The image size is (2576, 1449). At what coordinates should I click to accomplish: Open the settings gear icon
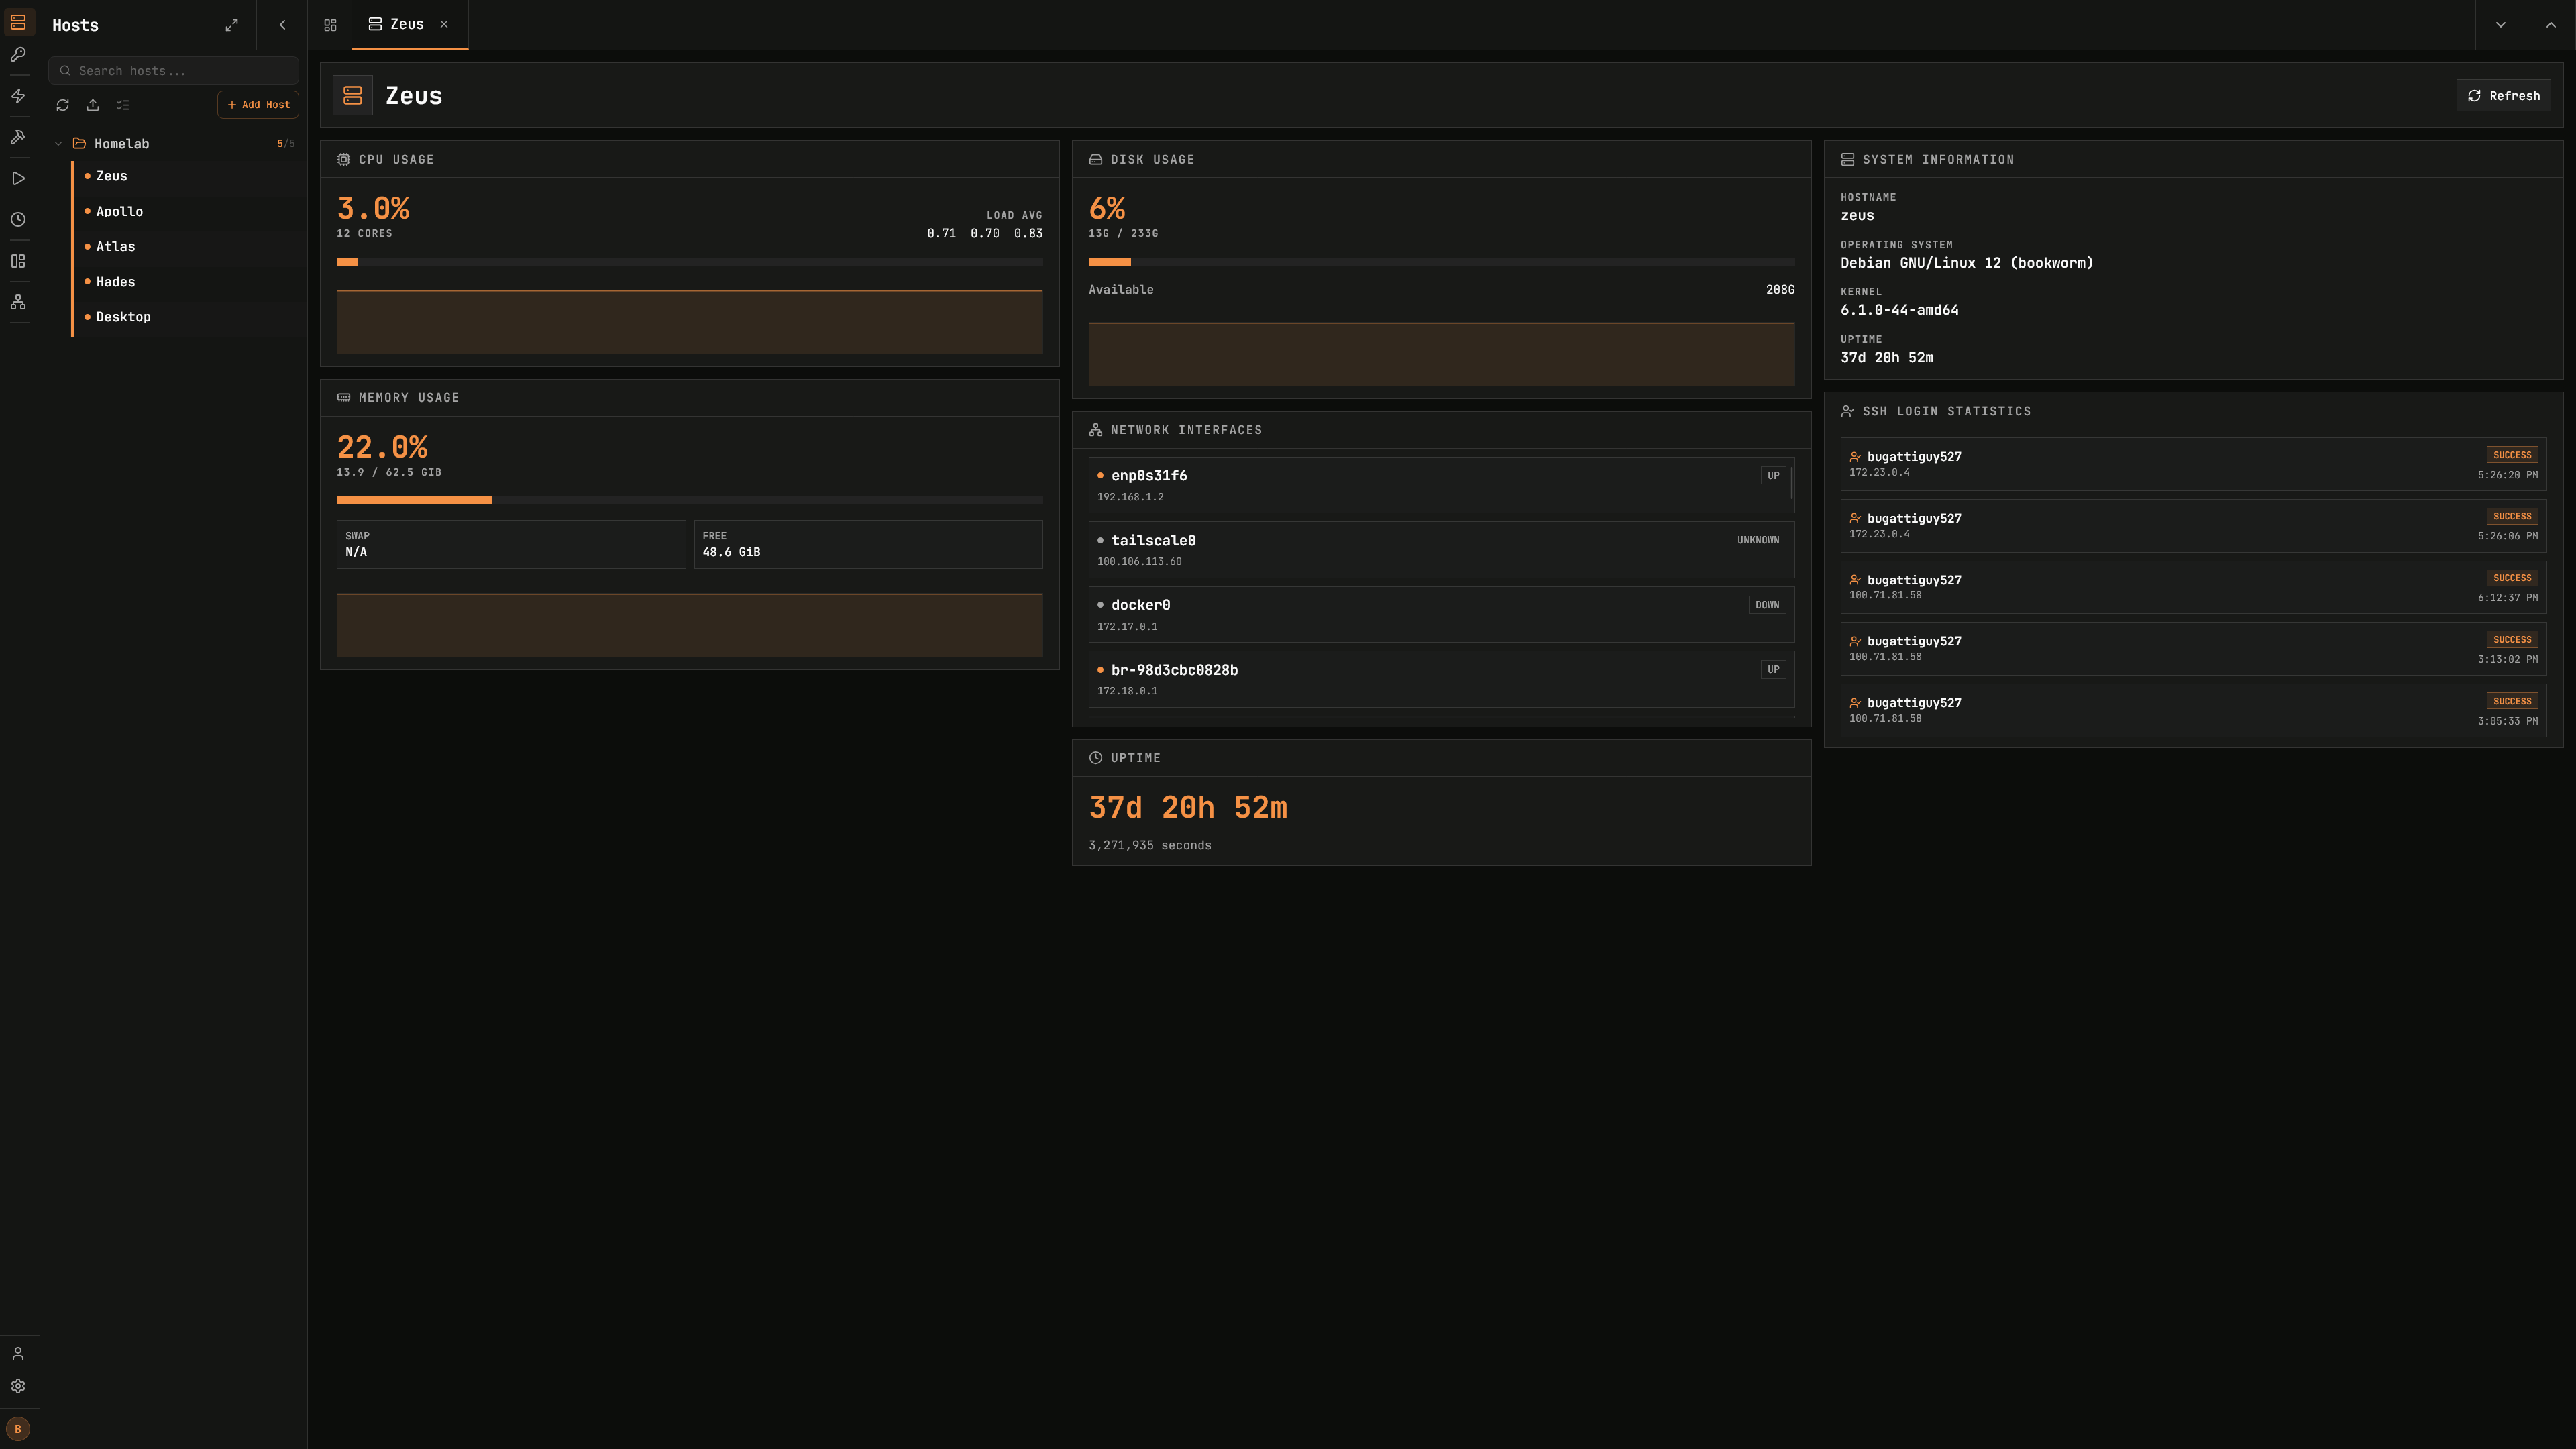[18, 1387]
